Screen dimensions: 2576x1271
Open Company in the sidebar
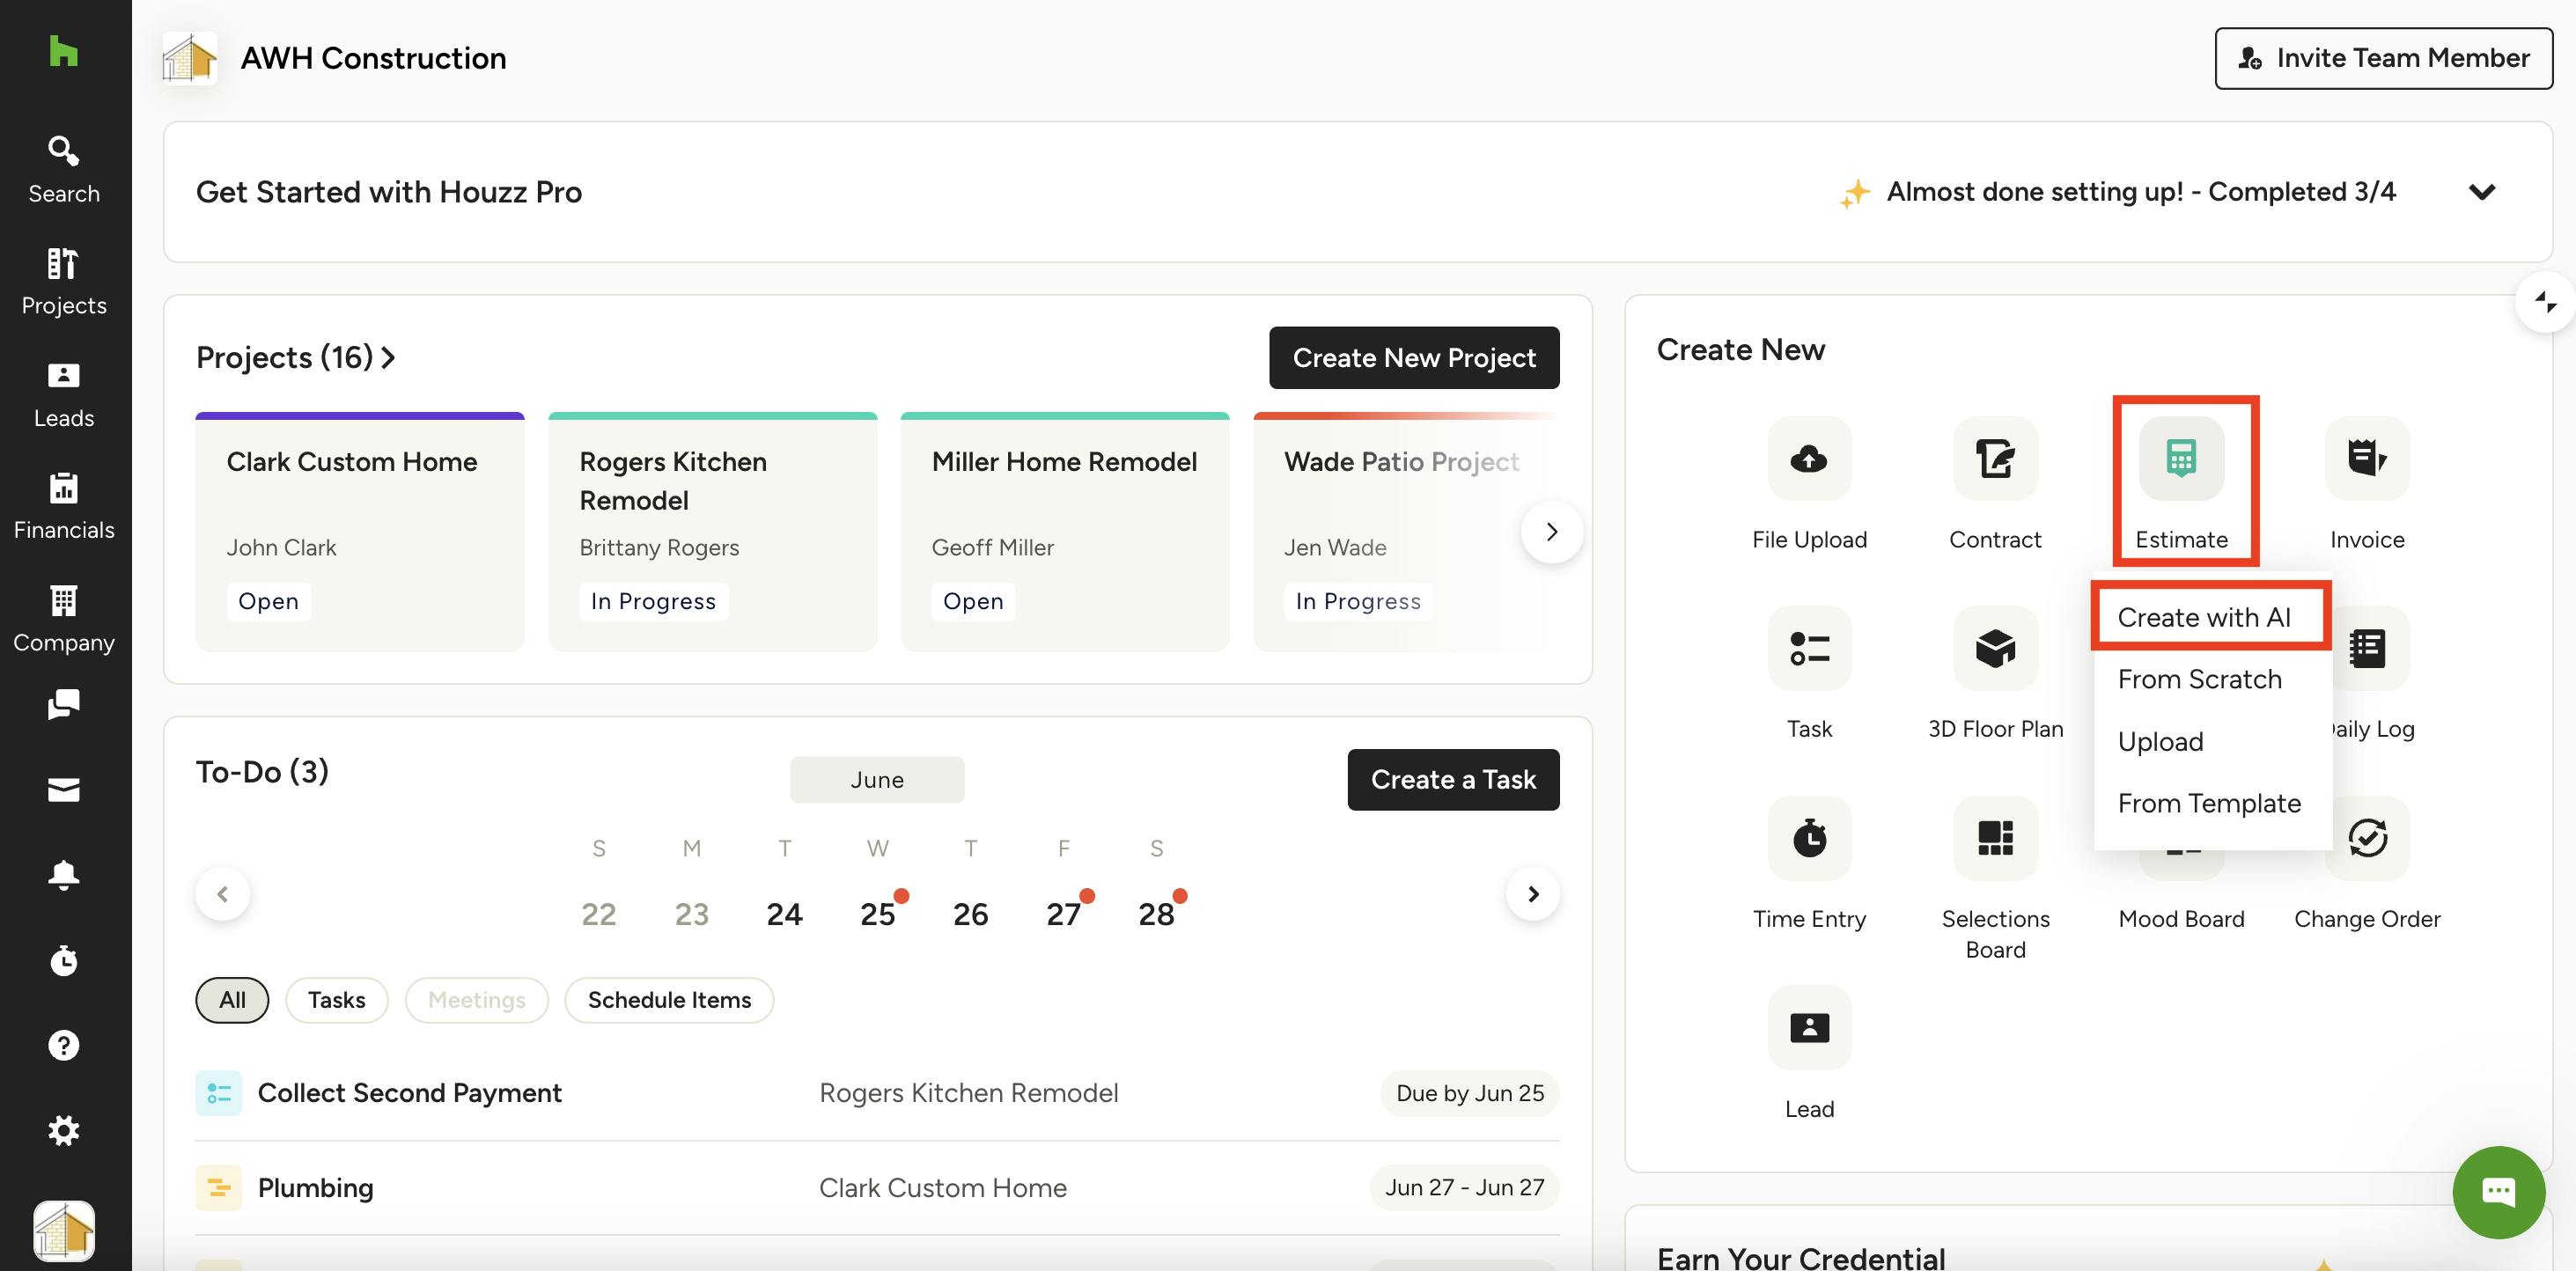pyautogui.click(x=64, y=620)
